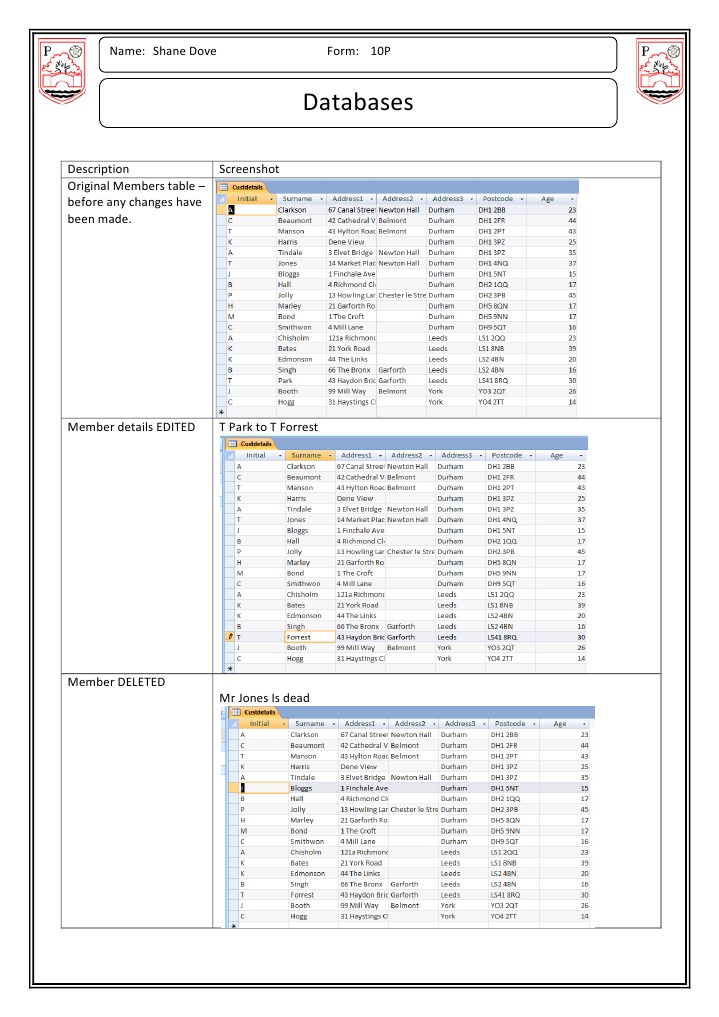Click the select-all corner box in the Original Members table
Viewport: 719px width, 1017px height.
(221, 198)
